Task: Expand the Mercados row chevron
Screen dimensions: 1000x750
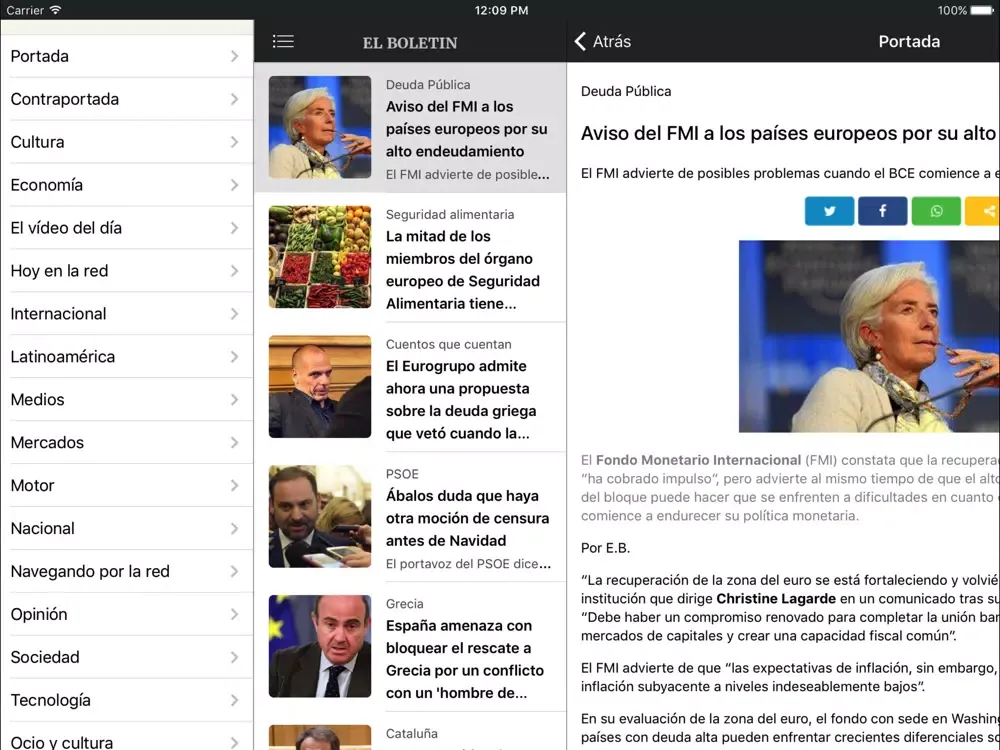Action: coord(235,443)
